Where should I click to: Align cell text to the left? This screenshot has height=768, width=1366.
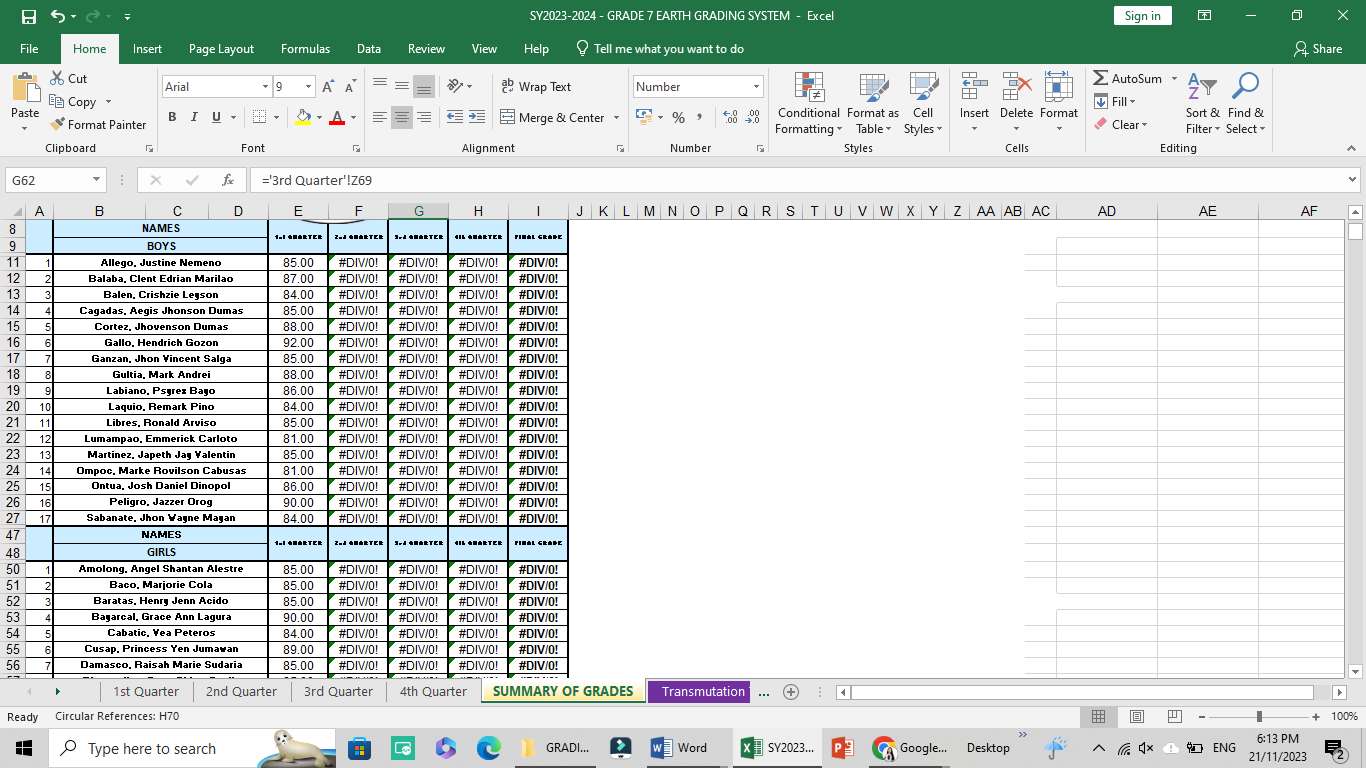click(x=380, y=117)
